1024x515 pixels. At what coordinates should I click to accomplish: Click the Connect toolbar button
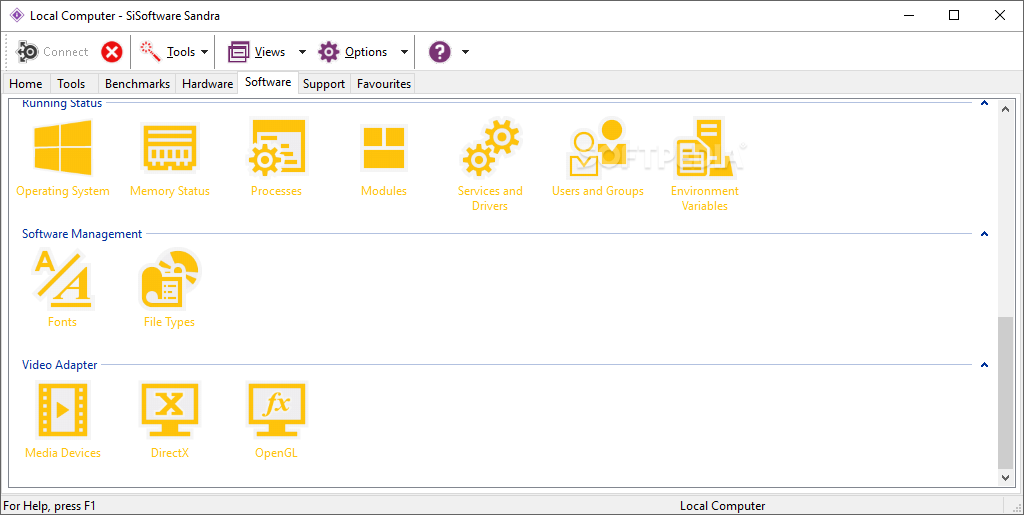coord(52,52)
